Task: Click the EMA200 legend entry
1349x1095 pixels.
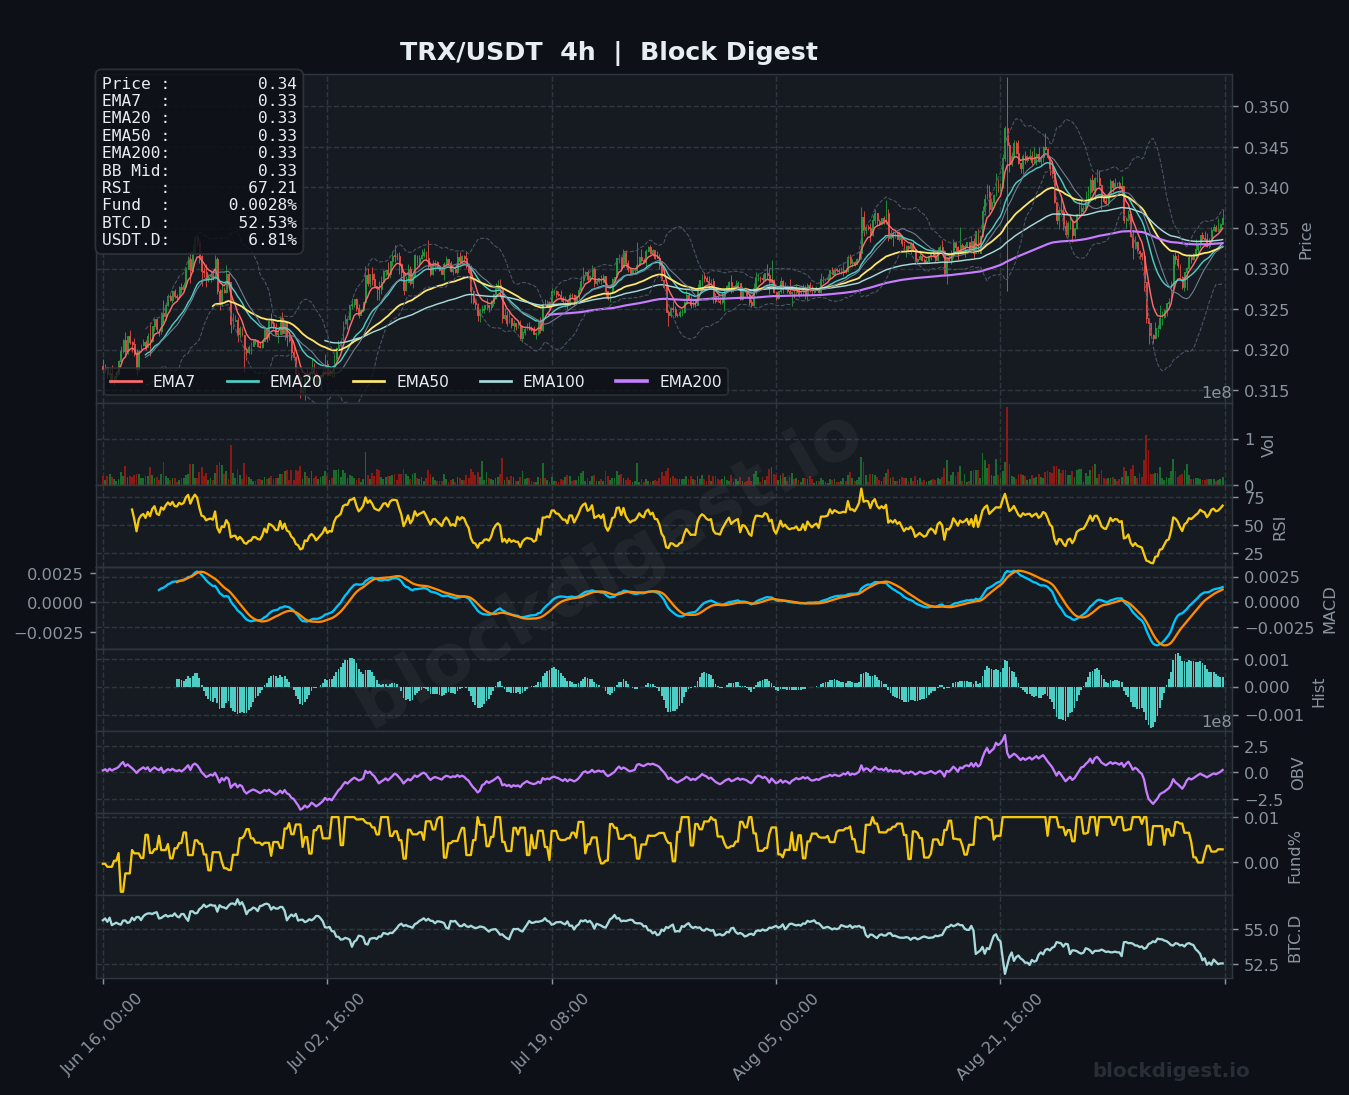Action: pyautogui.click(x=669, y=382)
